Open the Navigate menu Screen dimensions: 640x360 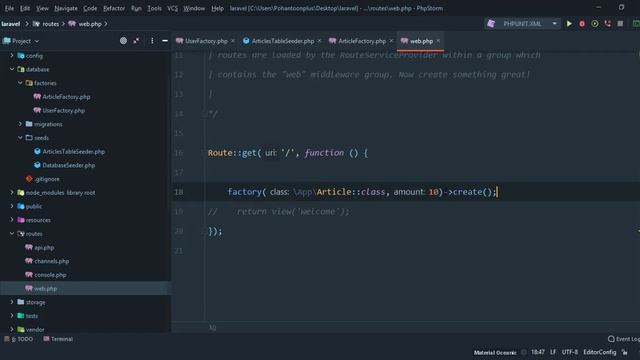pos(66,8)
